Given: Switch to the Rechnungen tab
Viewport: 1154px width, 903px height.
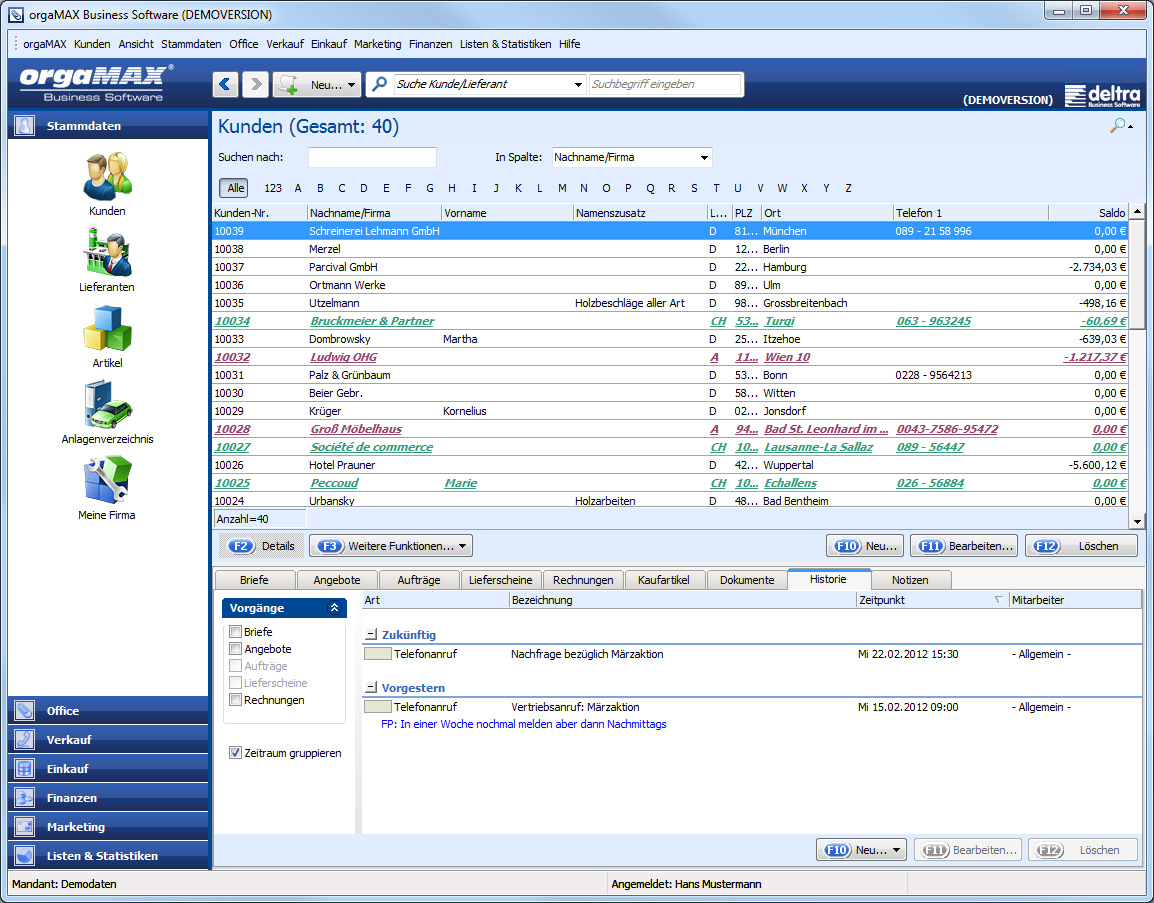Looking at the screenshot, I should [583, 580].
